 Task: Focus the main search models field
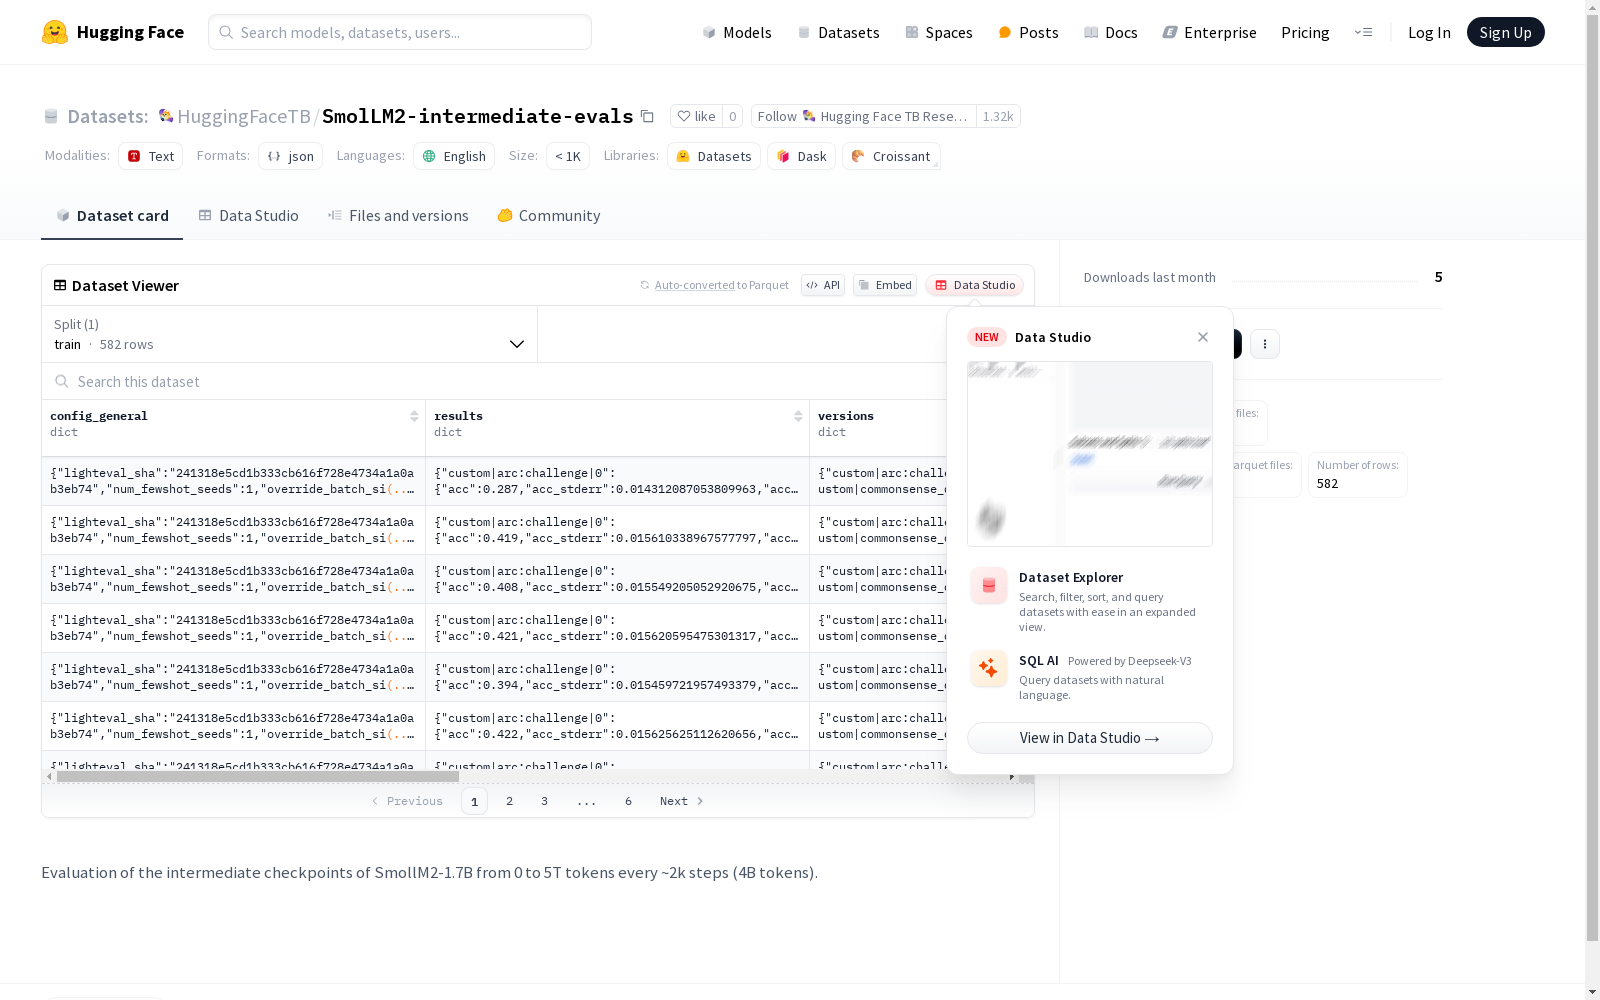click(x=400, y=32)
